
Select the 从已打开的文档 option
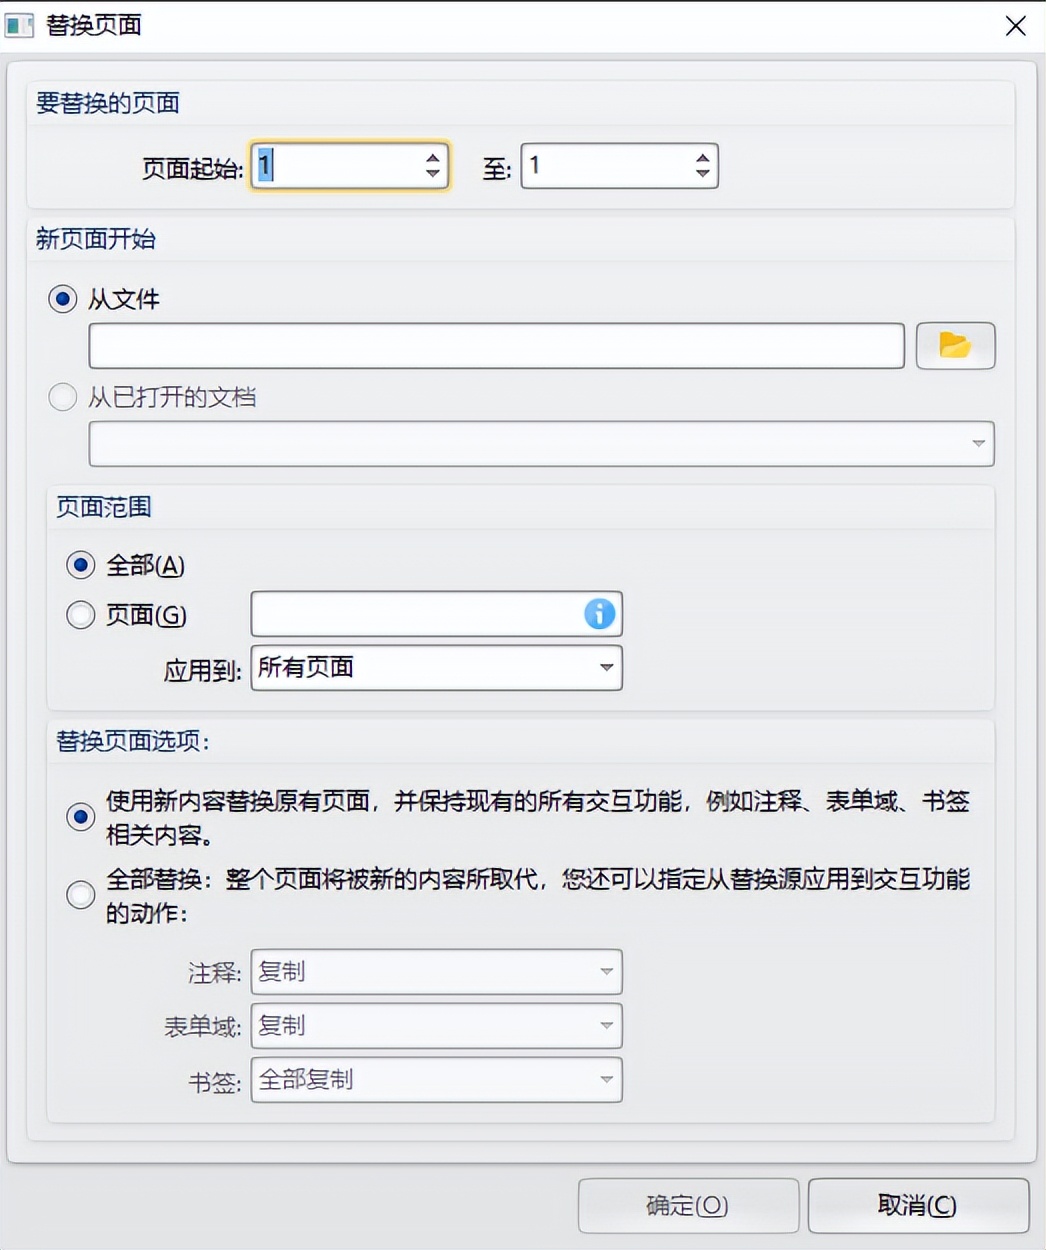point(62,397)
